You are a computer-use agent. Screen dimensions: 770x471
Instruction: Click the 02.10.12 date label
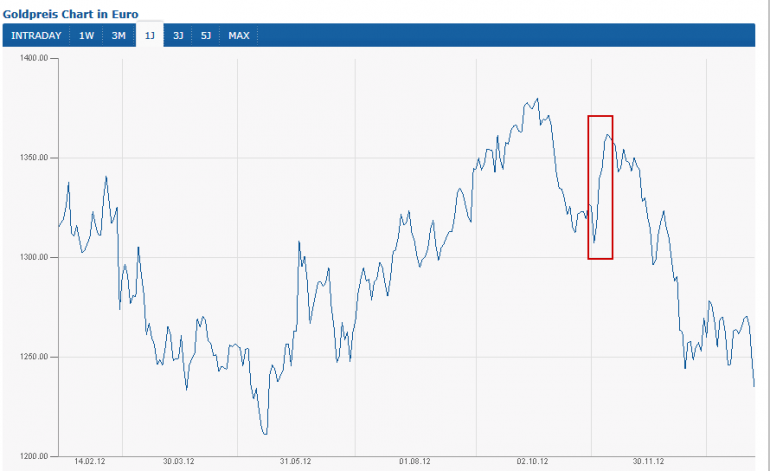pos(532,462)
